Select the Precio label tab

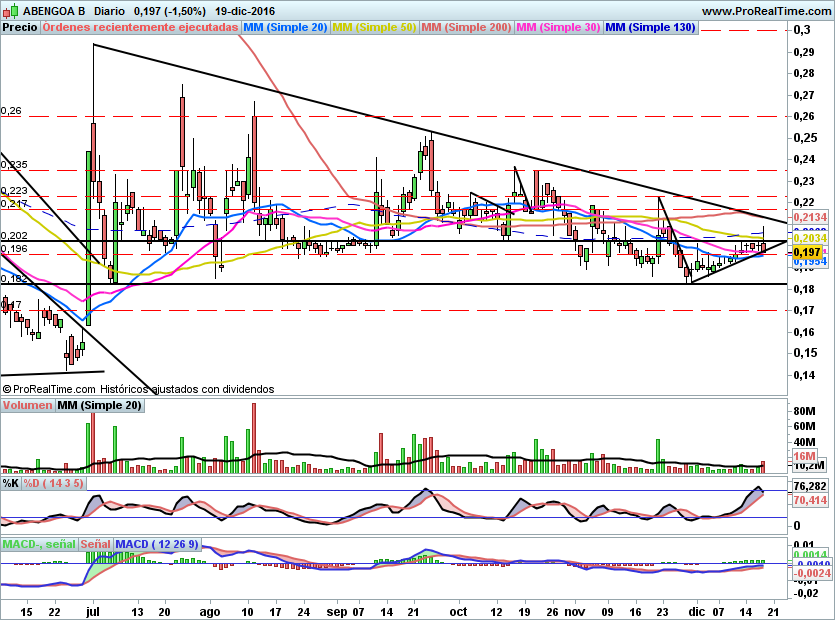(x=21, y=27)
